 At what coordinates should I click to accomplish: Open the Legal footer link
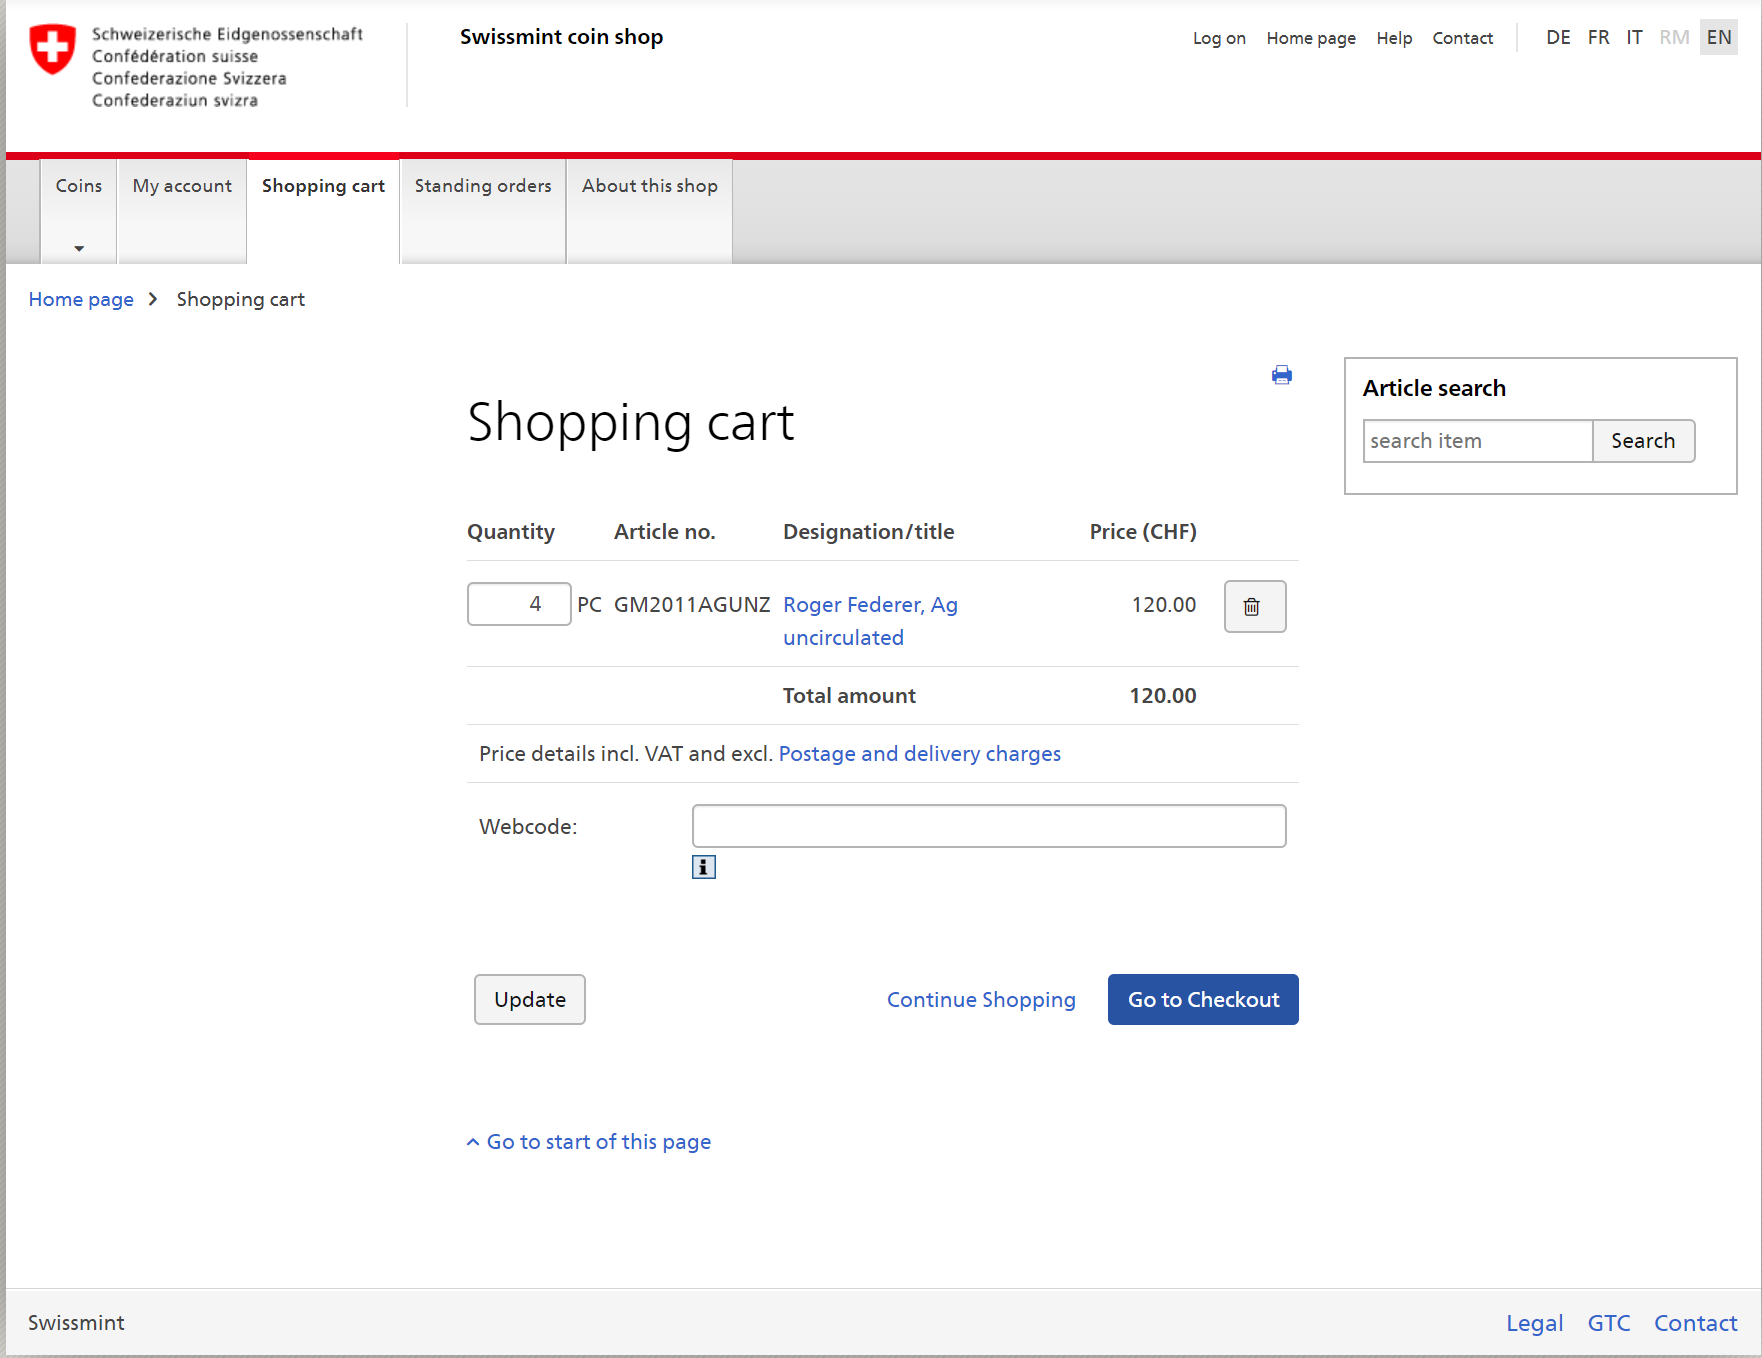pos(1534,1323)
